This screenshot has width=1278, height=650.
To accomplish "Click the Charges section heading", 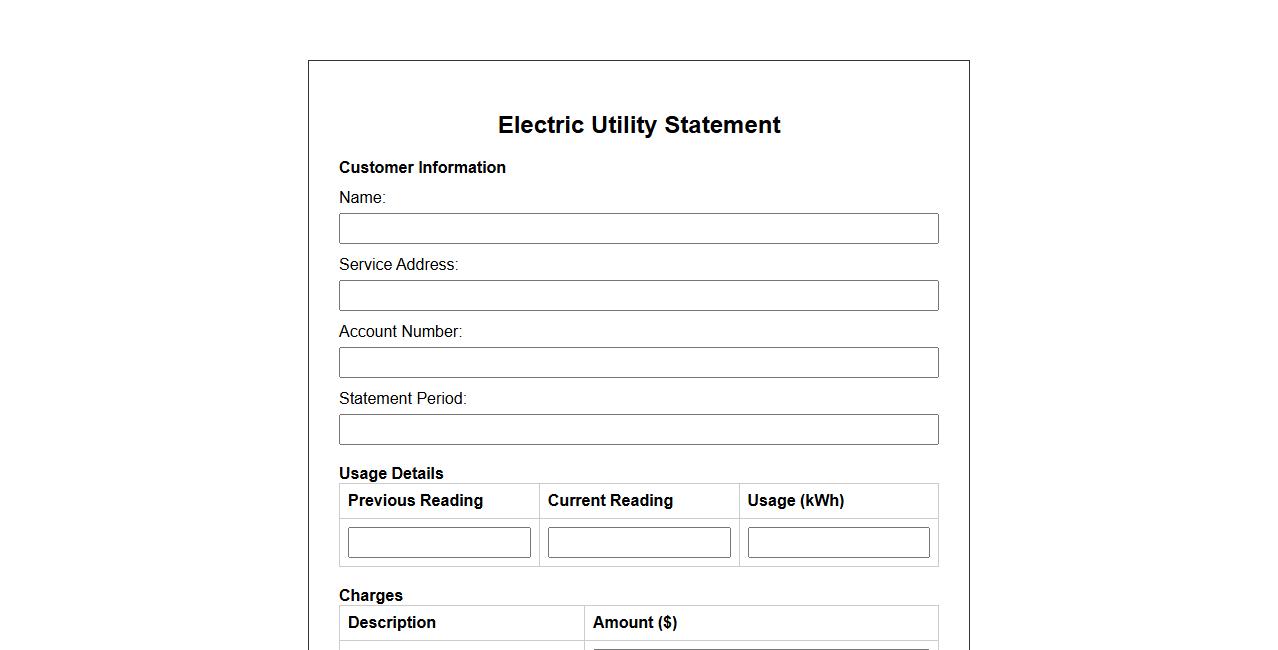I will [x=371, y=595].
